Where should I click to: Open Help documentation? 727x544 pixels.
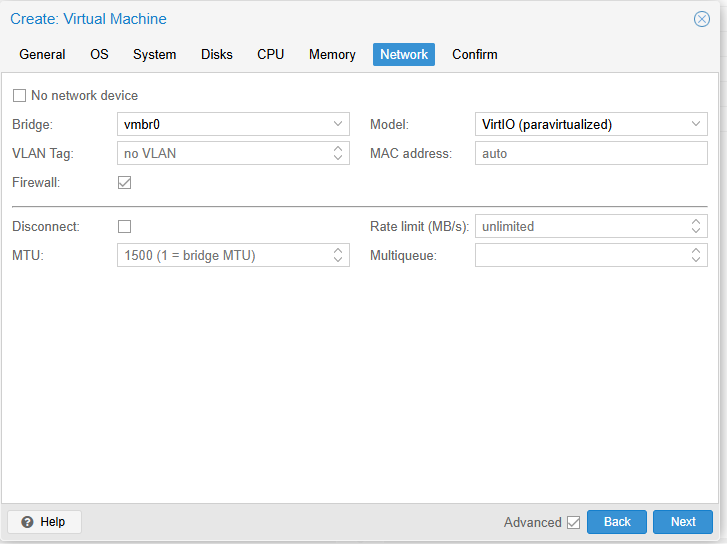click(45, 522)
